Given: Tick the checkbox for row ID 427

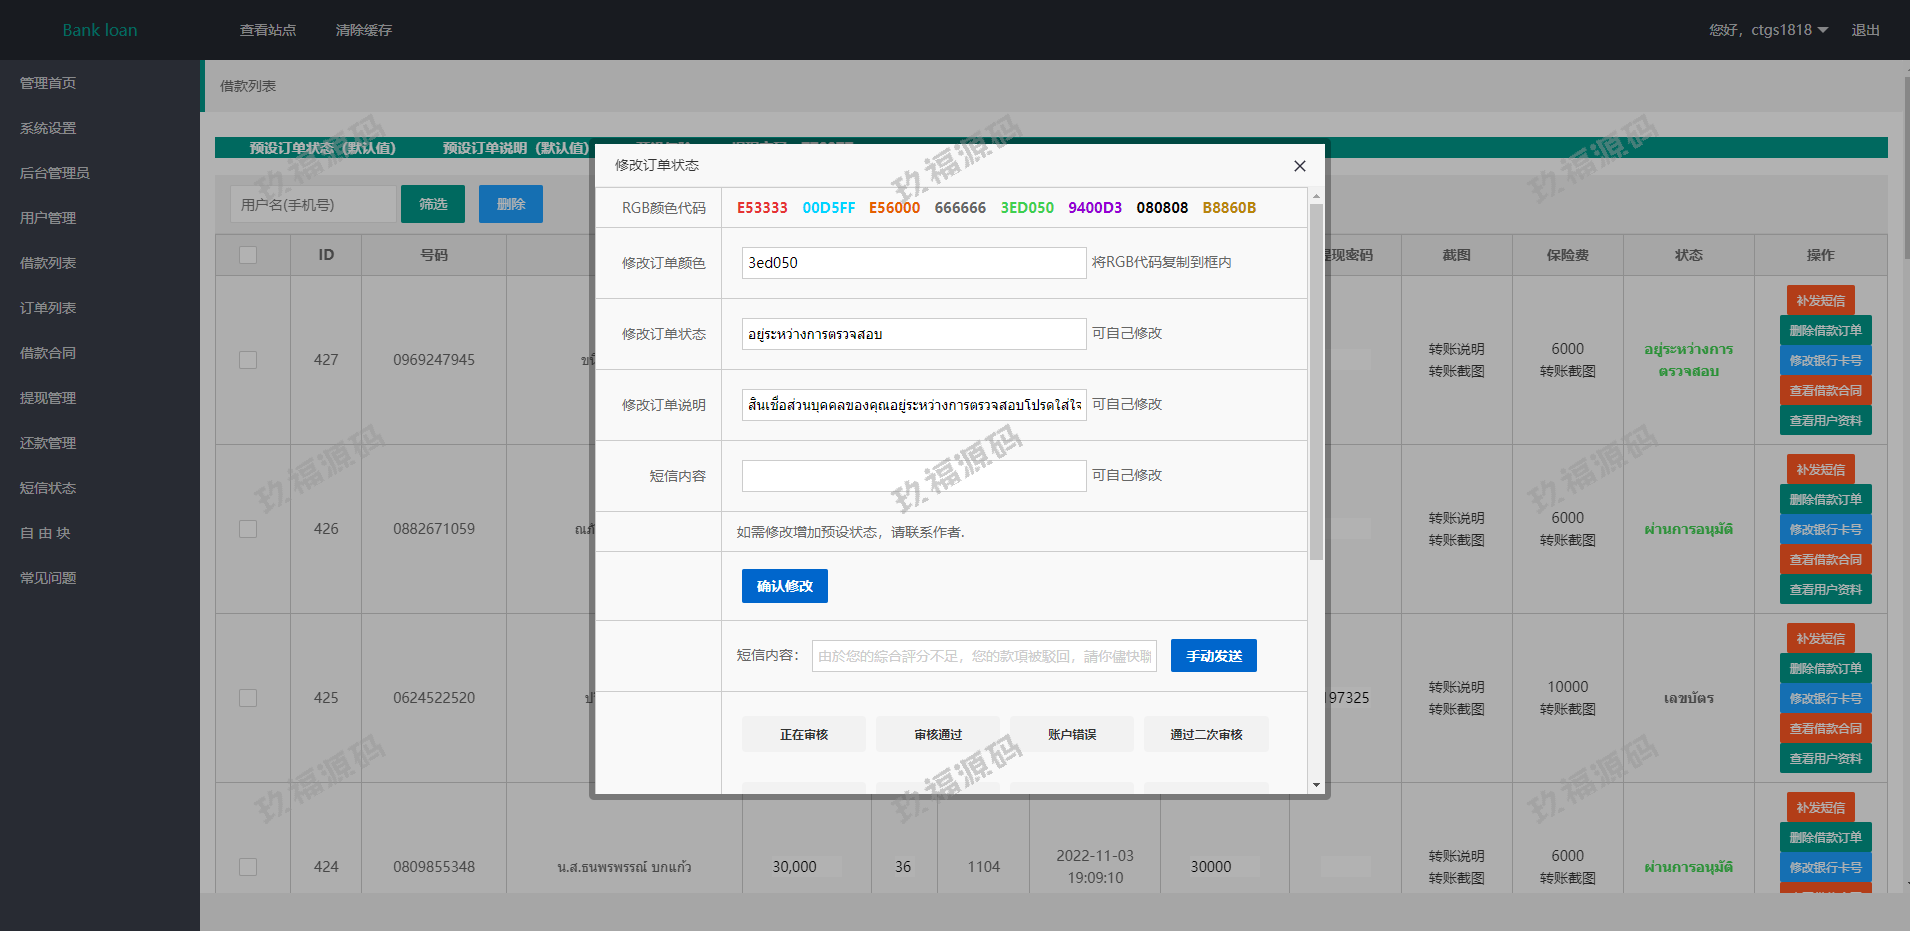Looking at the screenshot, I should click(248, 360).
